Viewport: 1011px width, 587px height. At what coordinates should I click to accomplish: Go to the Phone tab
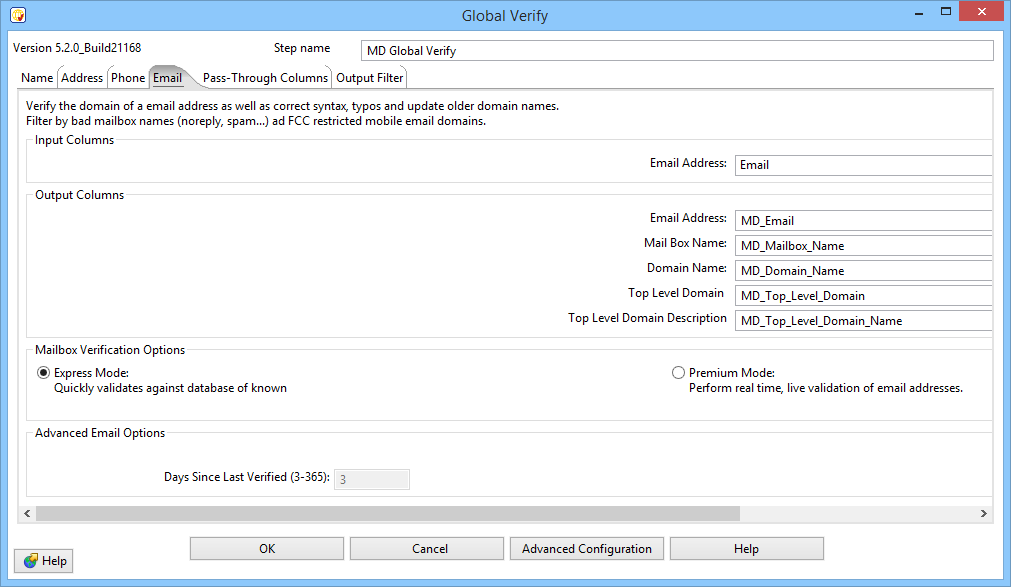128,78
